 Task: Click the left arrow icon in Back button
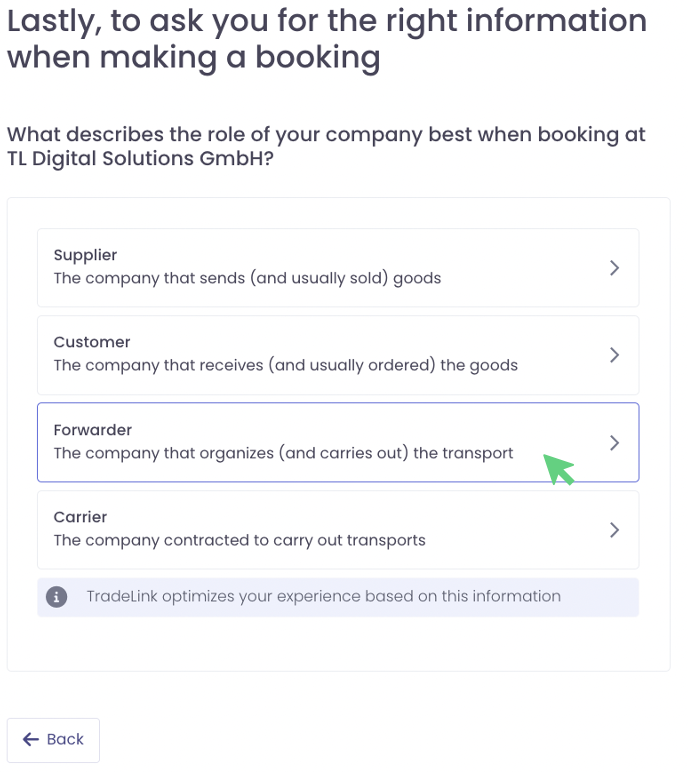tap(31, 740)
